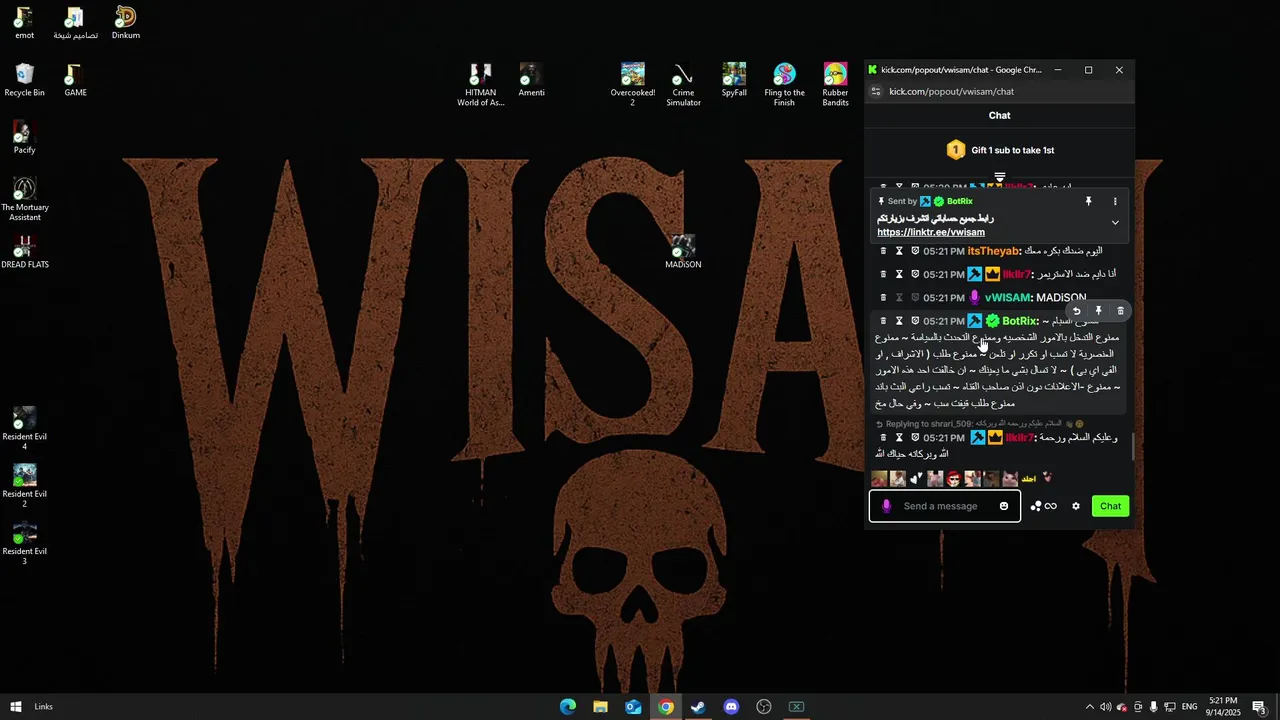Pin the BotRix rules message

(1098, 311)
